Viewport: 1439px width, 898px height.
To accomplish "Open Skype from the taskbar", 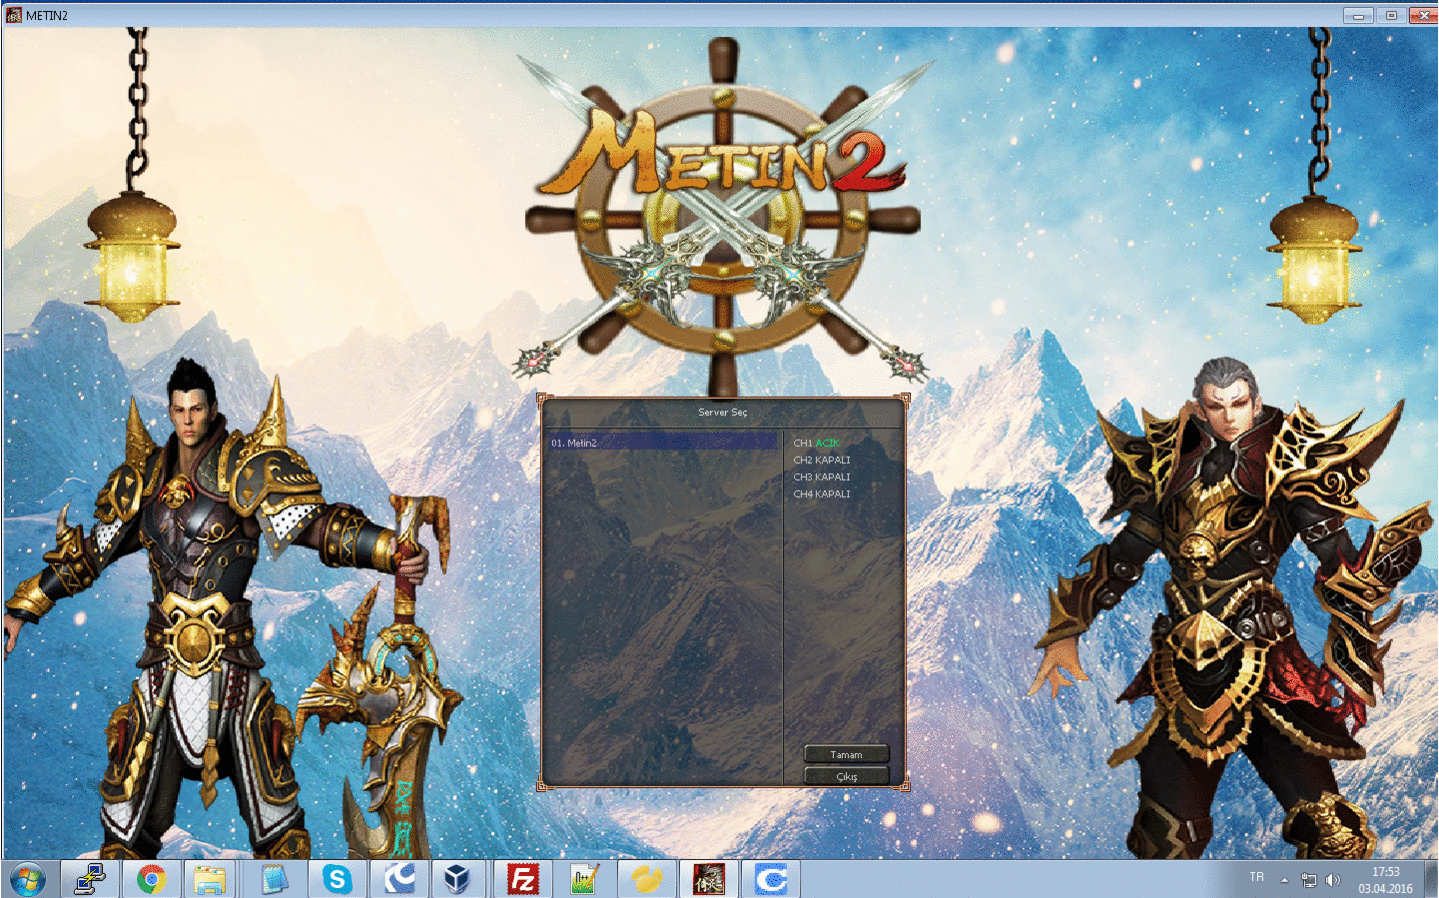I will tap(337, 880).
